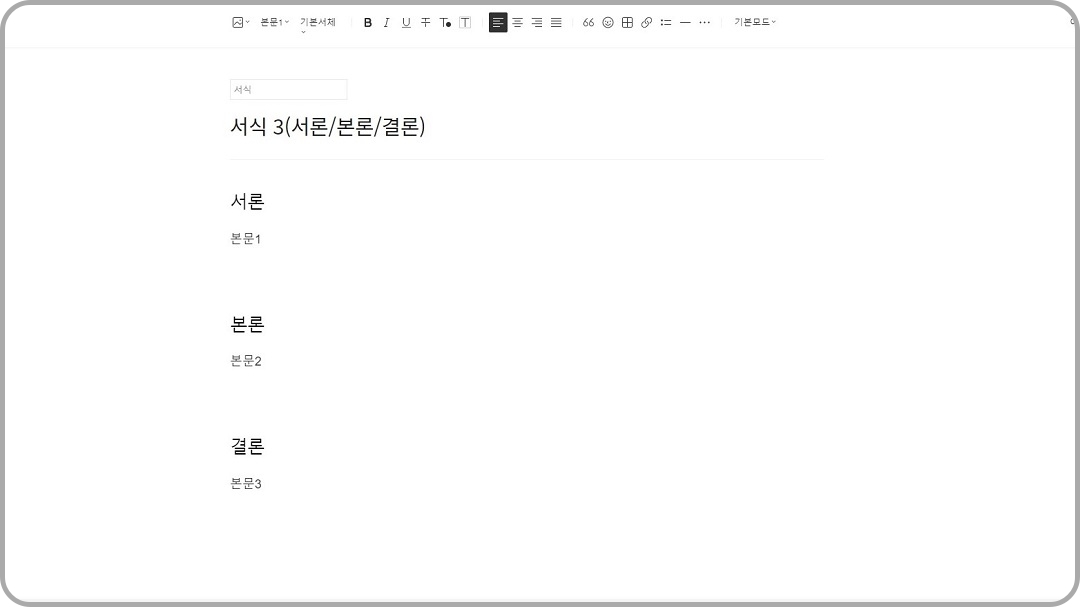Screen dimensions: 1080x607
Task: Insert a table
Action: 626,22
